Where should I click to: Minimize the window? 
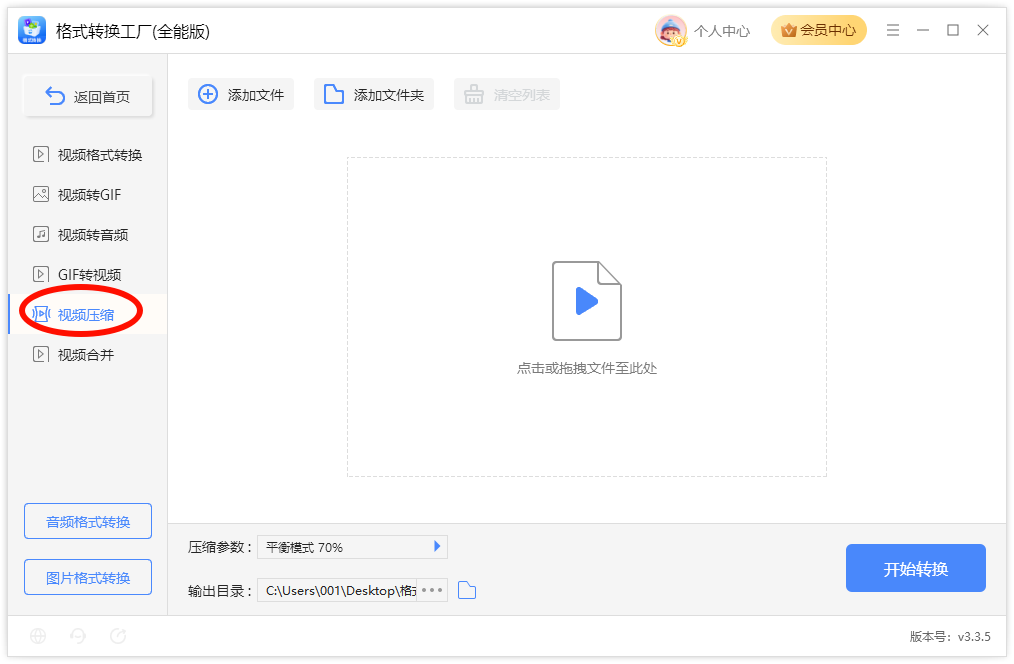tap(923, 30)
